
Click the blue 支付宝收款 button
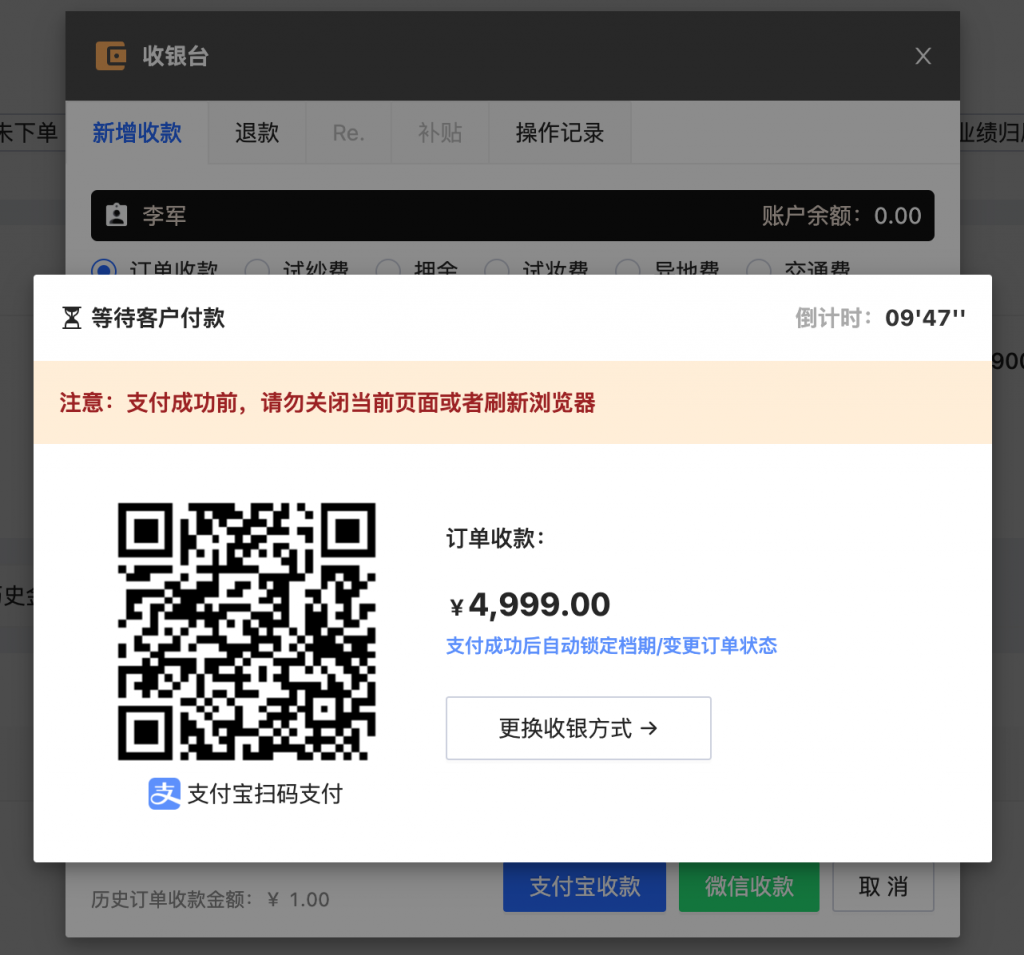pyautogui.click(x=584, y=886)
